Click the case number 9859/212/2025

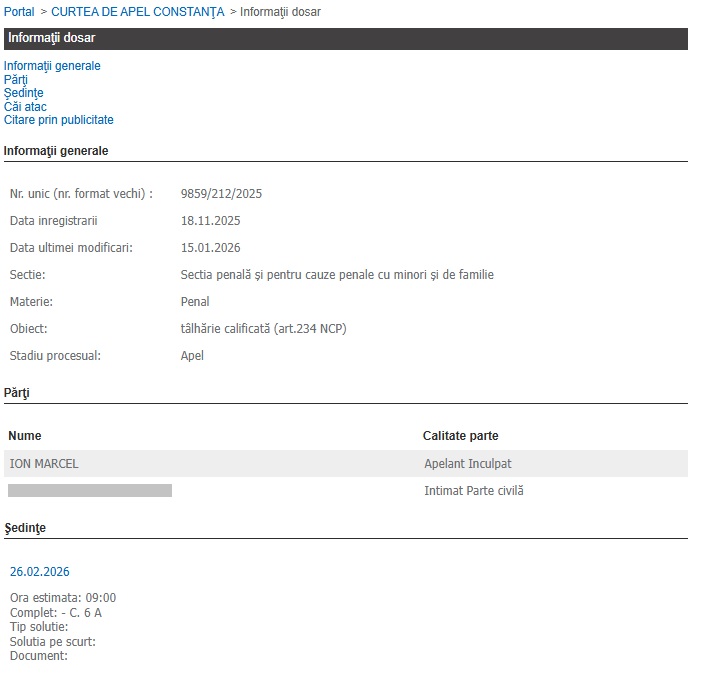(x=221, y=194)
